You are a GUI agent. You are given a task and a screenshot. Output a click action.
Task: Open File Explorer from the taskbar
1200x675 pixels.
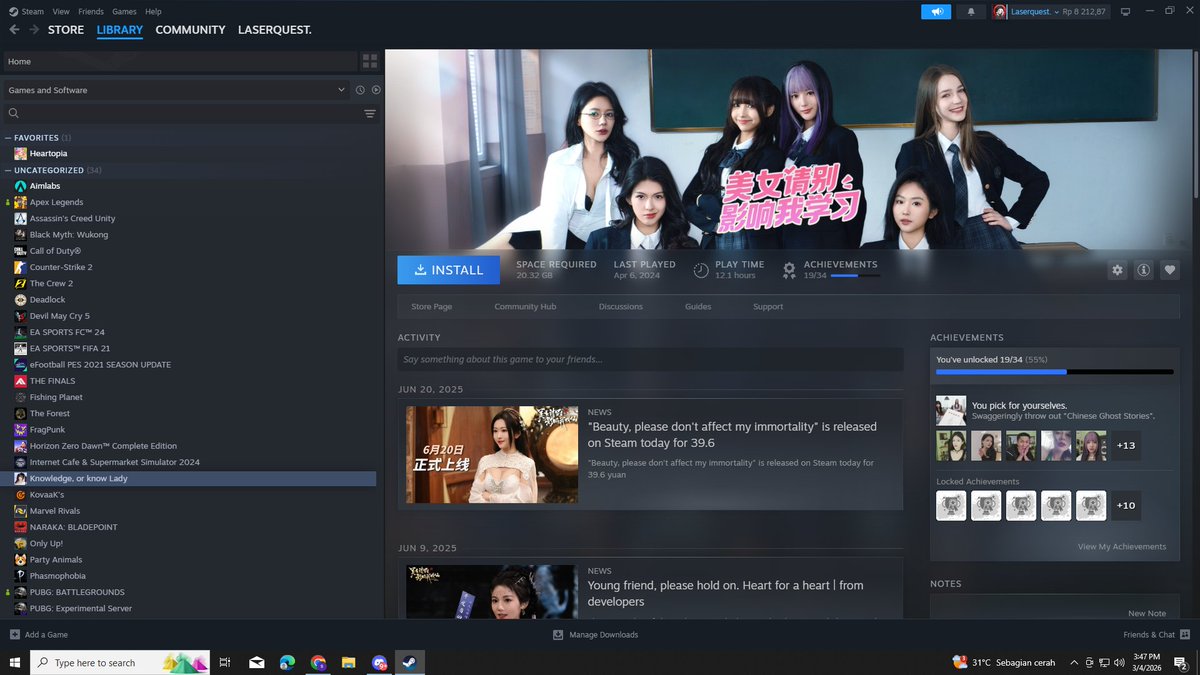[x=348, y=662]
